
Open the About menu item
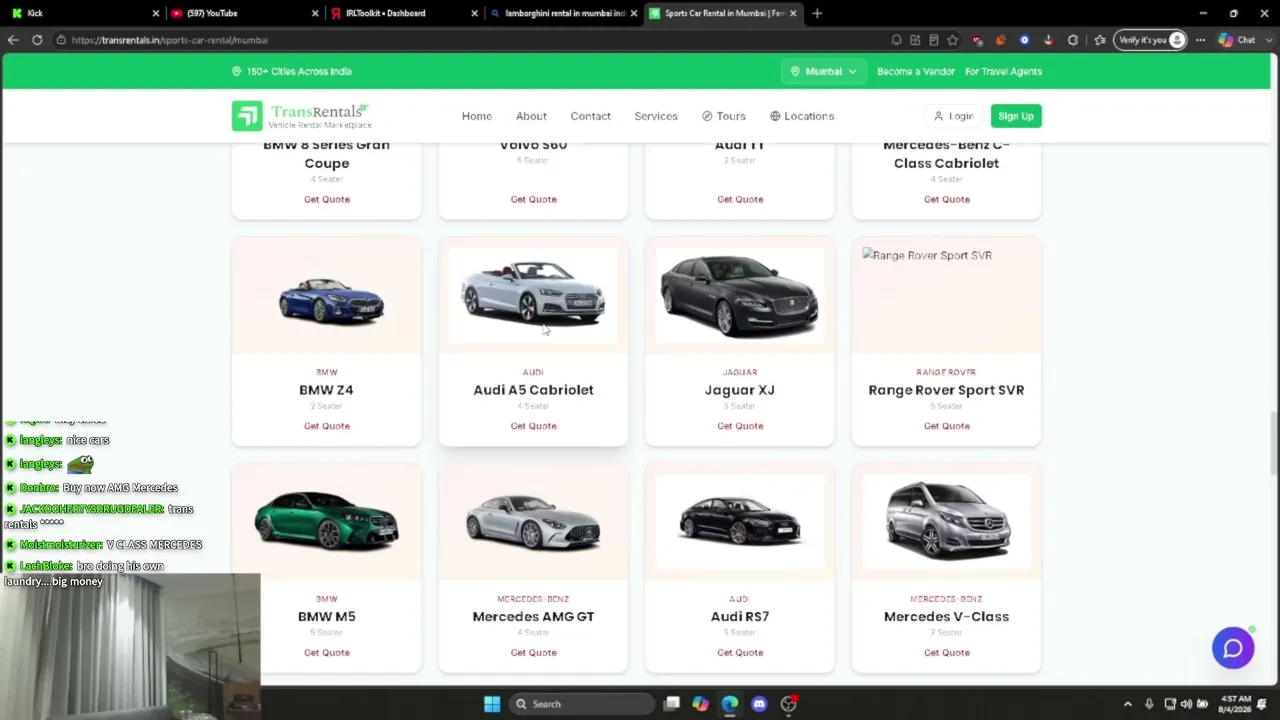click(x=531, y=116)
